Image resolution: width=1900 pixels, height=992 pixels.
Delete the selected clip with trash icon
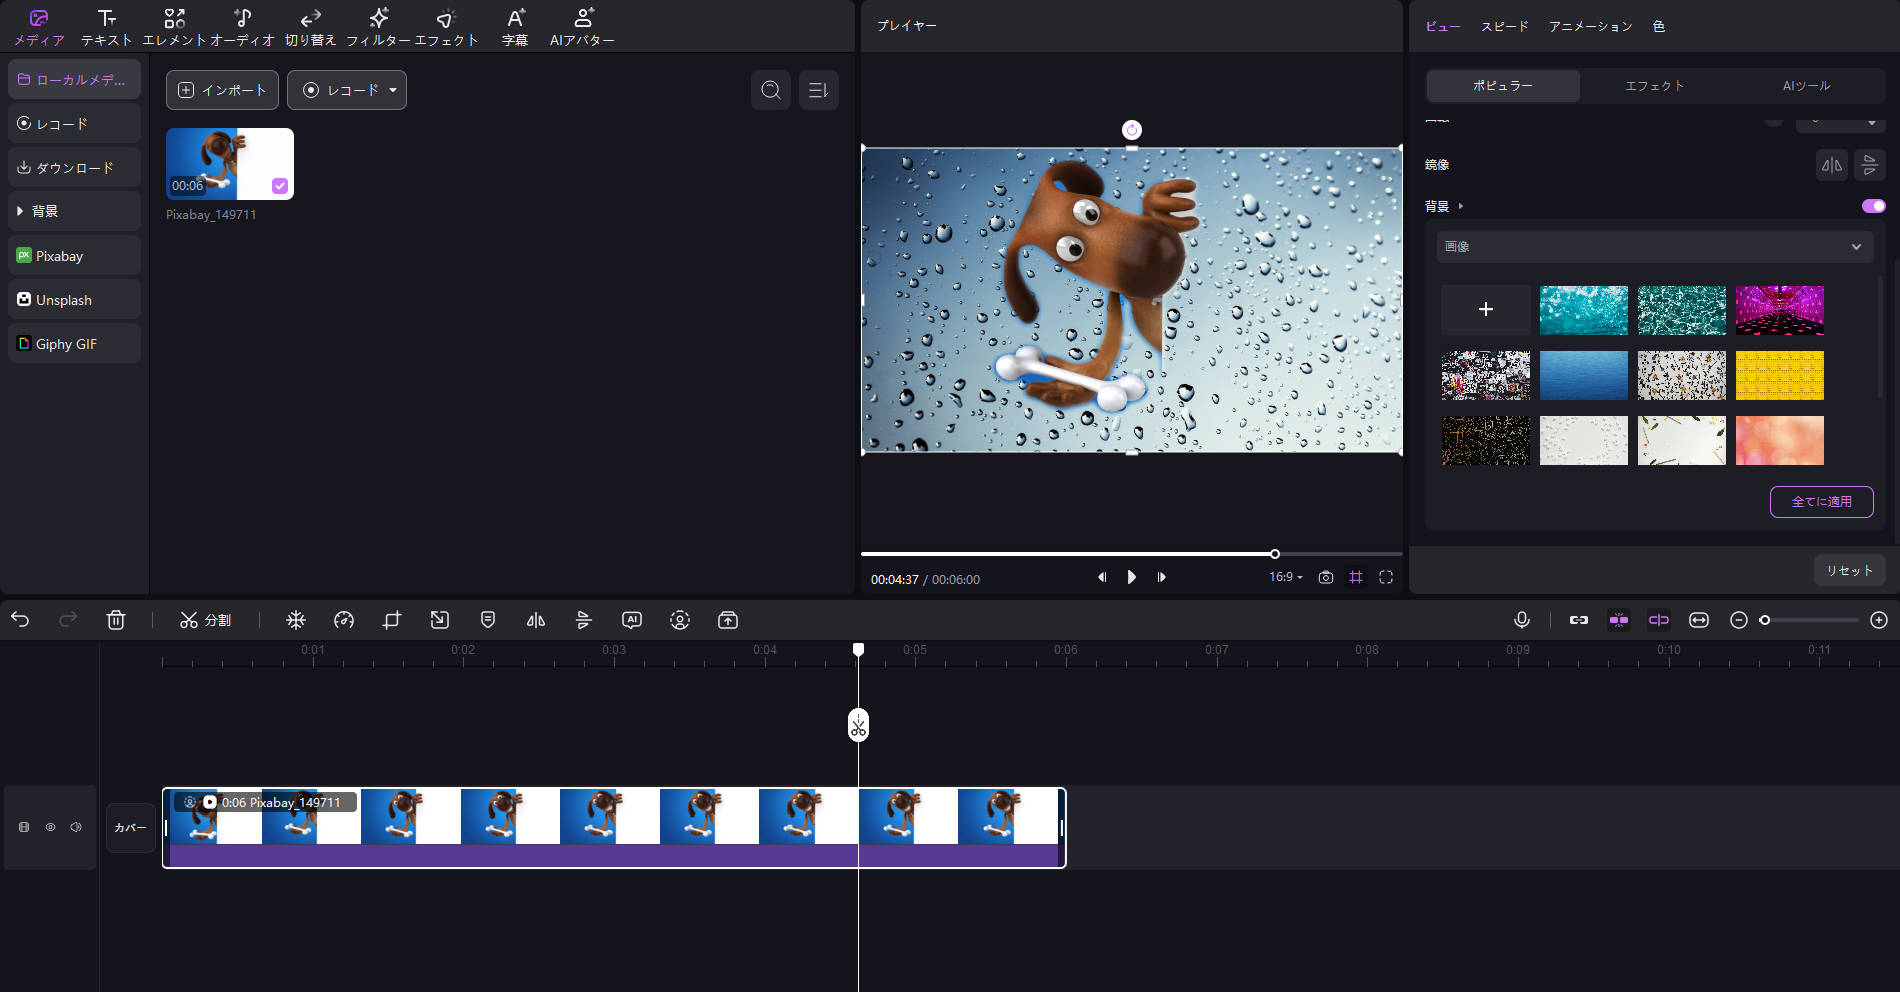click(x=116, y=620)
